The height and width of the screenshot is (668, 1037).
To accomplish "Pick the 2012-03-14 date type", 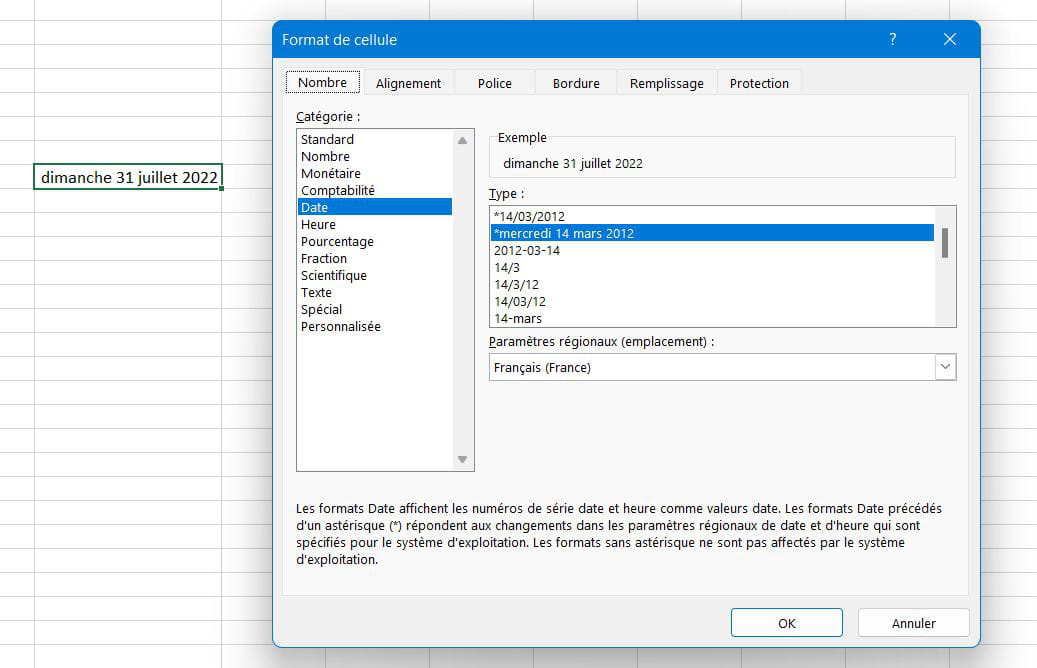I will 527,251.
